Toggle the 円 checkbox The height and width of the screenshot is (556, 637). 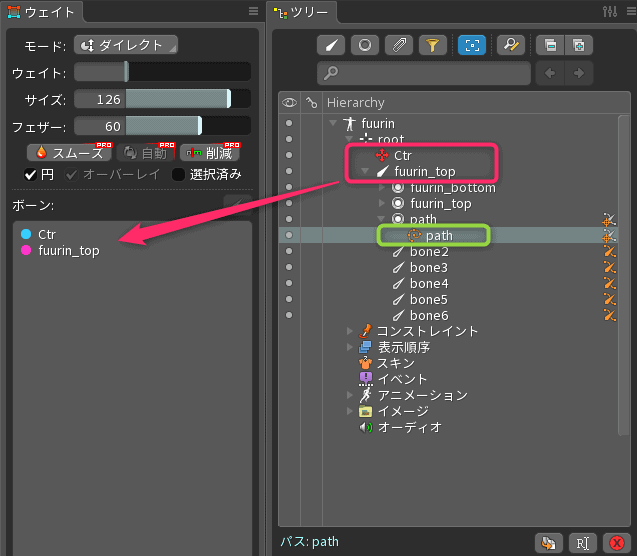point(31,174)
